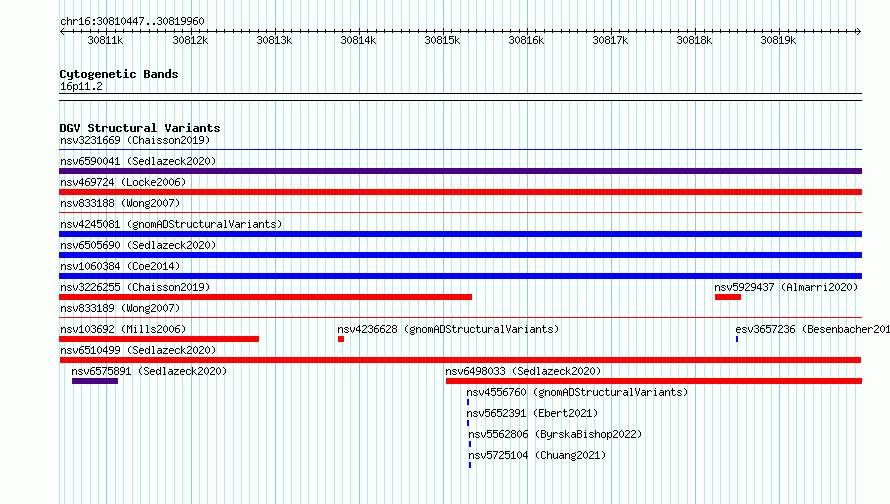Open the nsv6590041 (Sedlazeck2020) label
The width and height of the screenshot is (890, 504).
138,161
